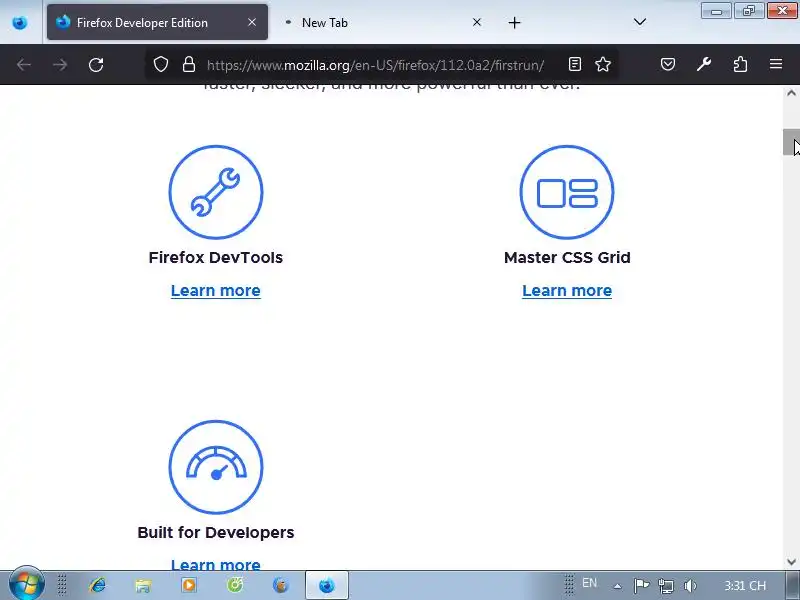The width and height of the screenshot is (800, 600).
Task: Open the List all tabs dropdown
Action: tap(640, 22)
